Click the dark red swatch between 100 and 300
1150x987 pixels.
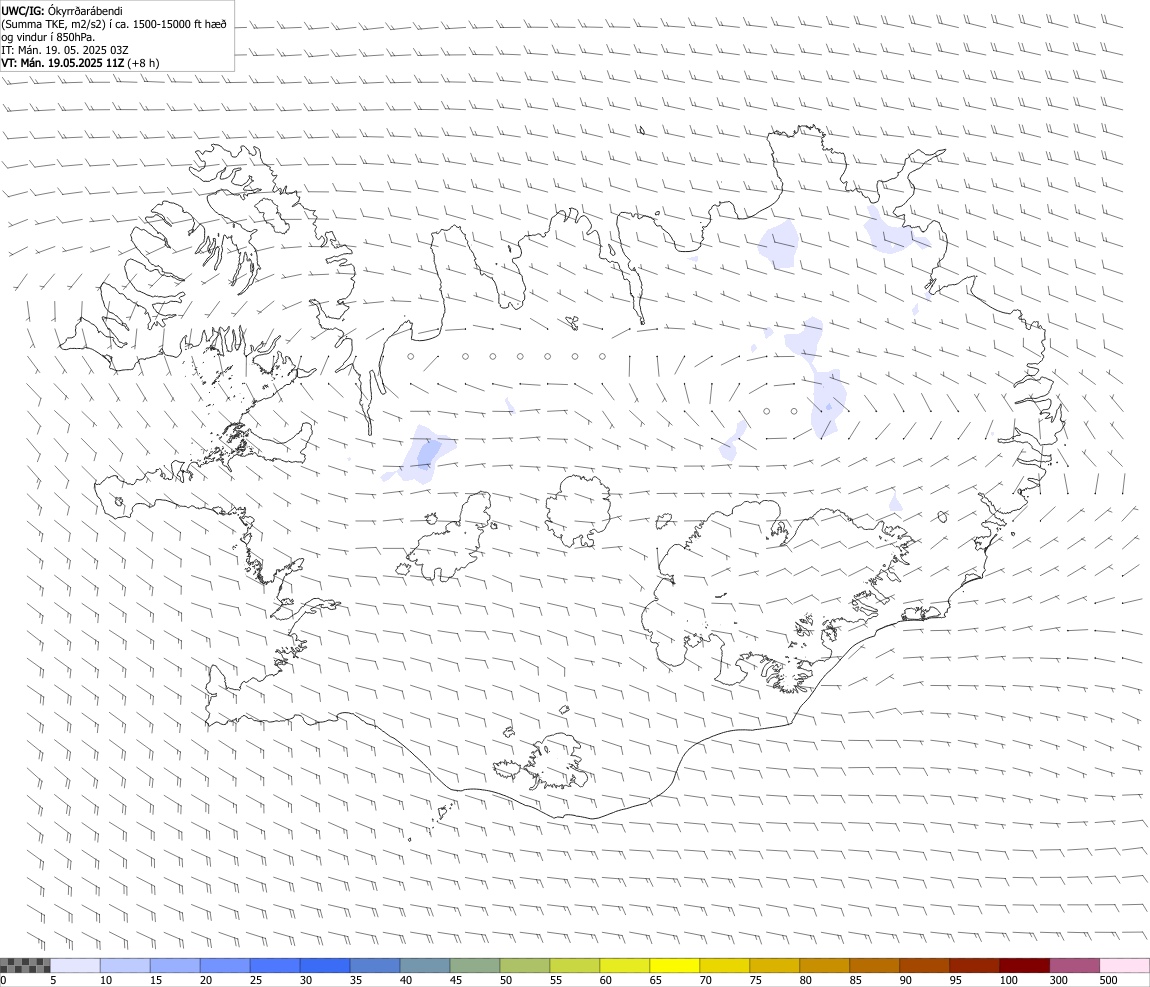click(x=1025, y=965)
